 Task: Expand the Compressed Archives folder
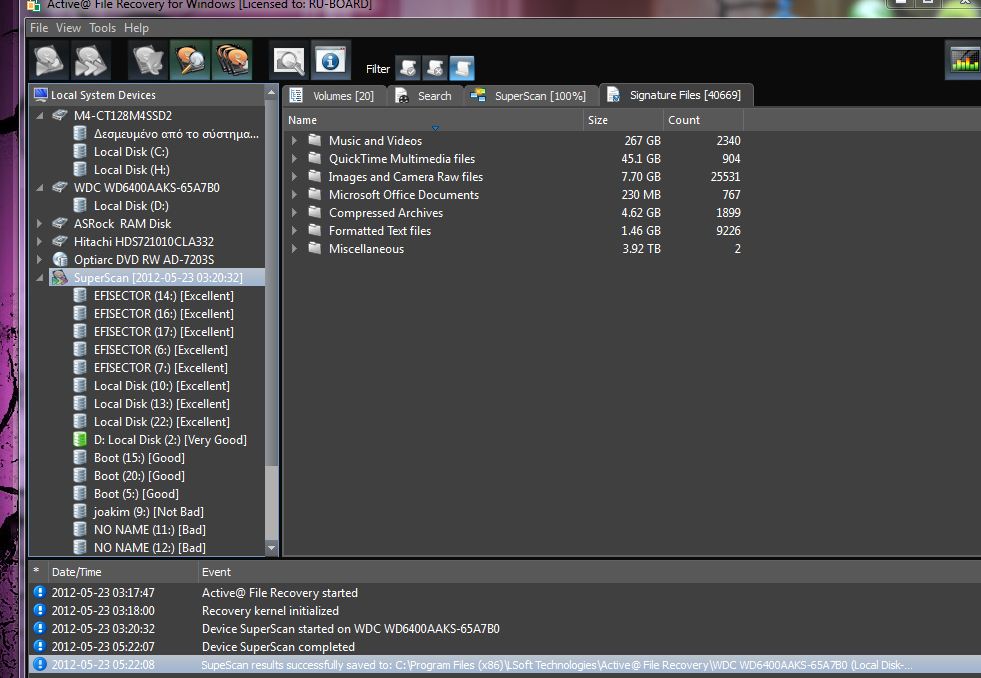[x=294, y=213]
